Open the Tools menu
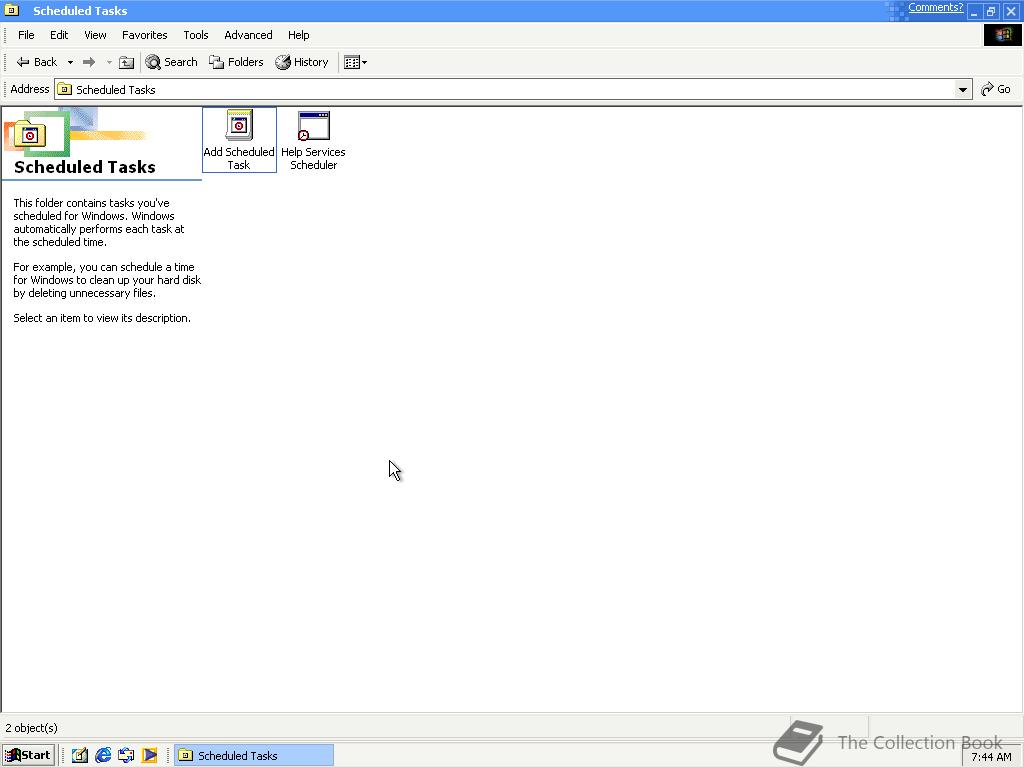The height and width of the screenshot is (768, 1024). pos(195,35)
